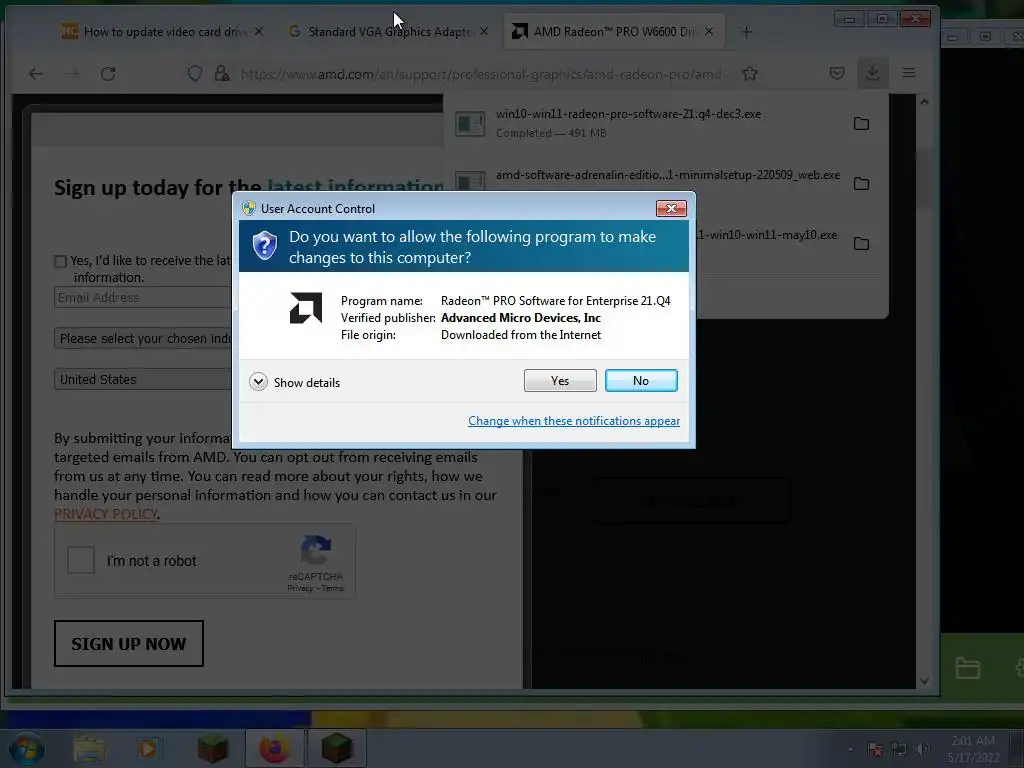The width and height of the screenshot is (1024, 768).
Task: Open the media player taskbar icon
Action: coord(148,748)
